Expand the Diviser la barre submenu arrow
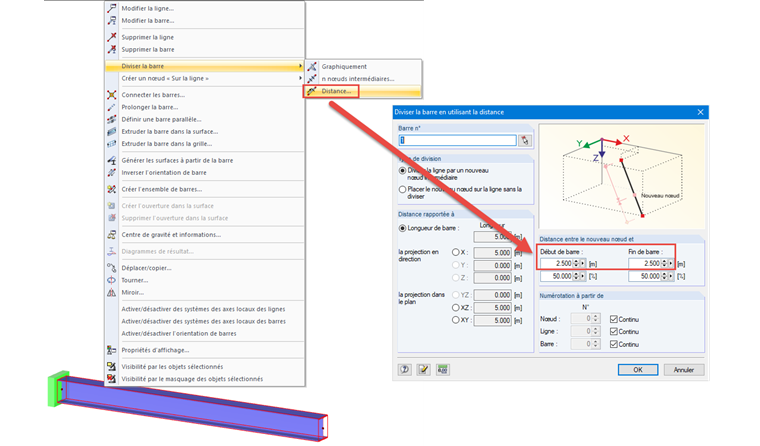The image size is (760, 446). click(x=301, y=66)
